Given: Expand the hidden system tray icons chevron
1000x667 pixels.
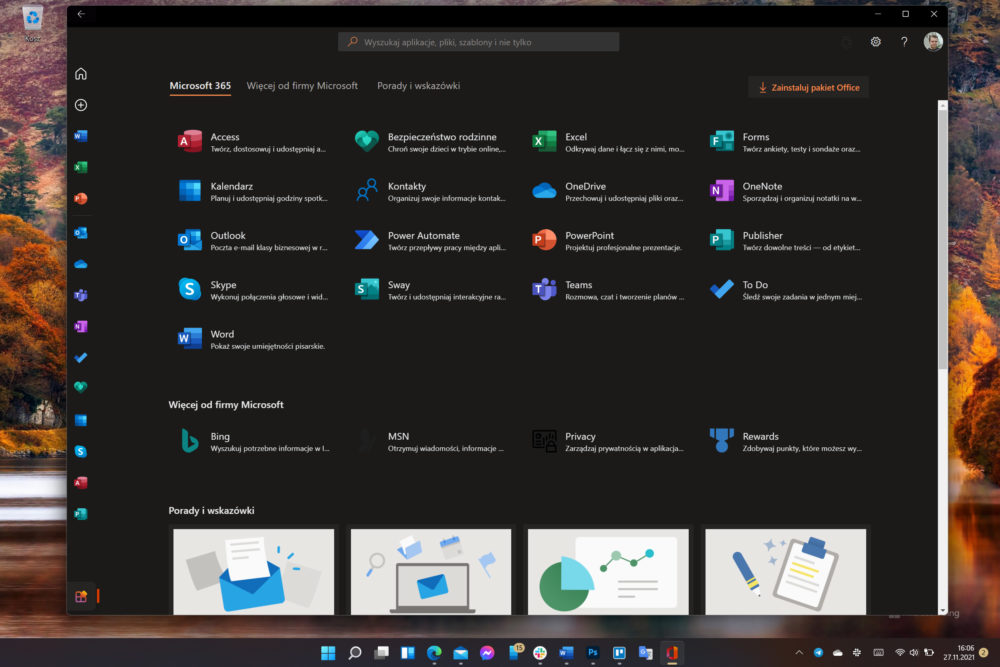Looking at the screenshot, I should tap(799, 653).
